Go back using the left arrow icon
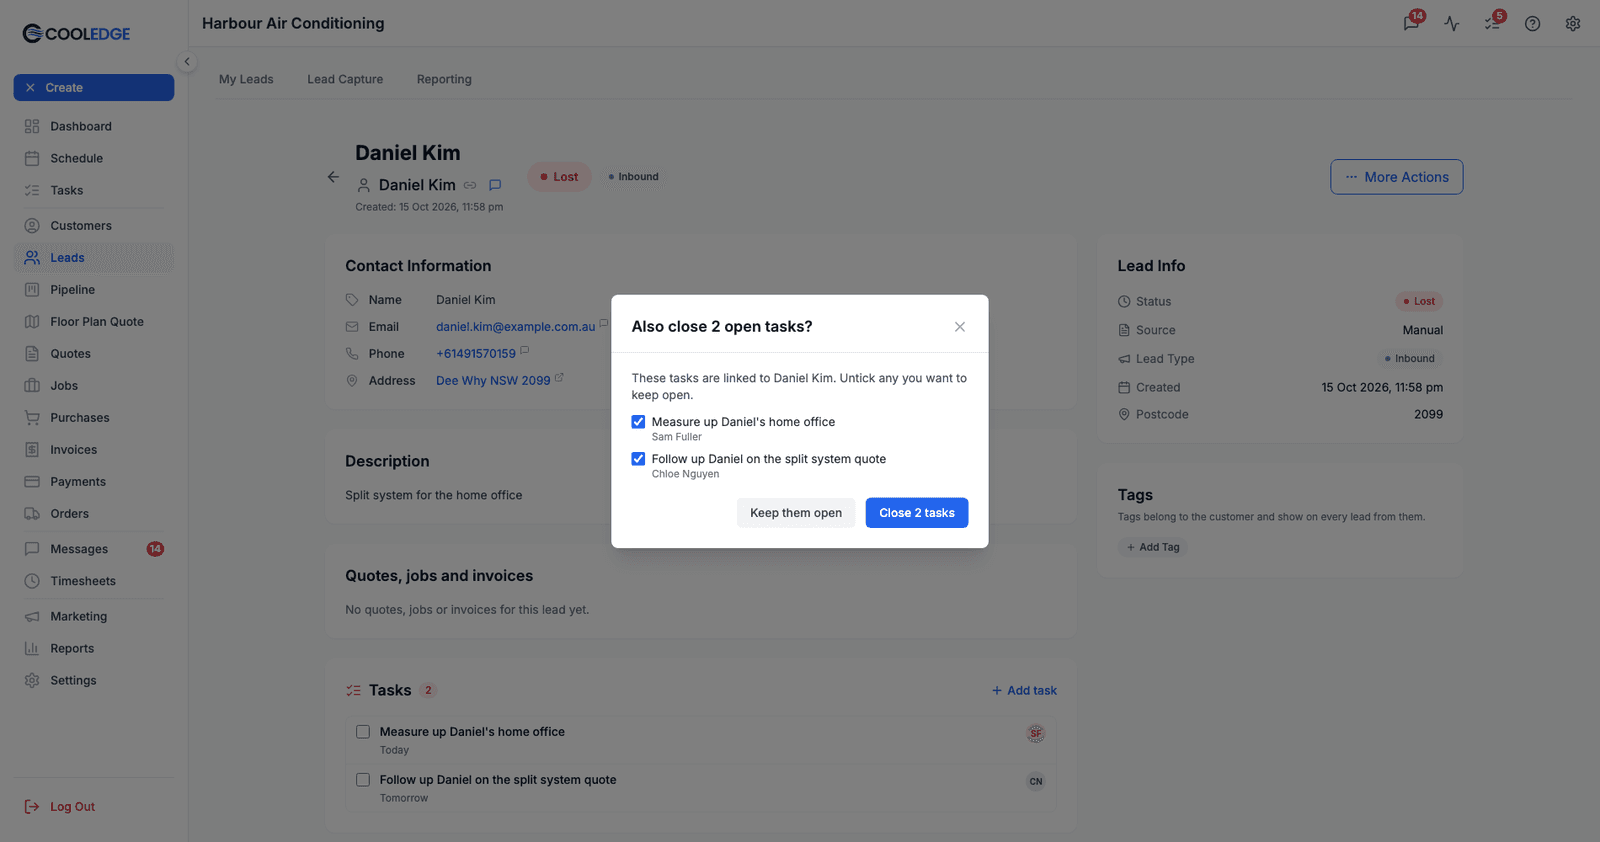1600x842 pixels. coord(333,177)
